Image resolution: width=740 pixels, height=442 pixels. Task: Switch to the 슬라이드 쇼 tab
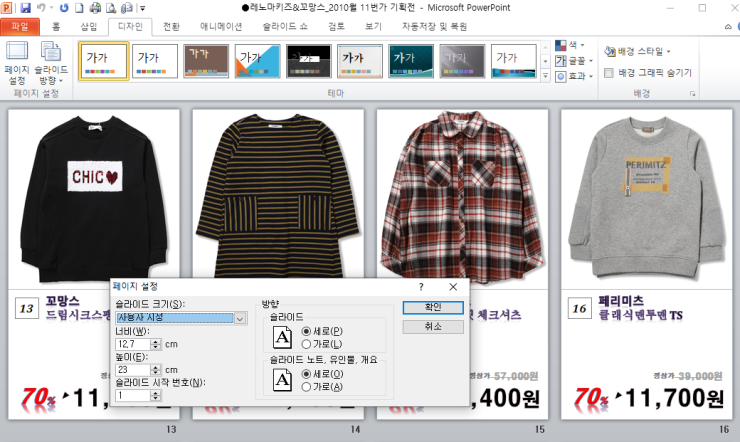pos(285,26)
